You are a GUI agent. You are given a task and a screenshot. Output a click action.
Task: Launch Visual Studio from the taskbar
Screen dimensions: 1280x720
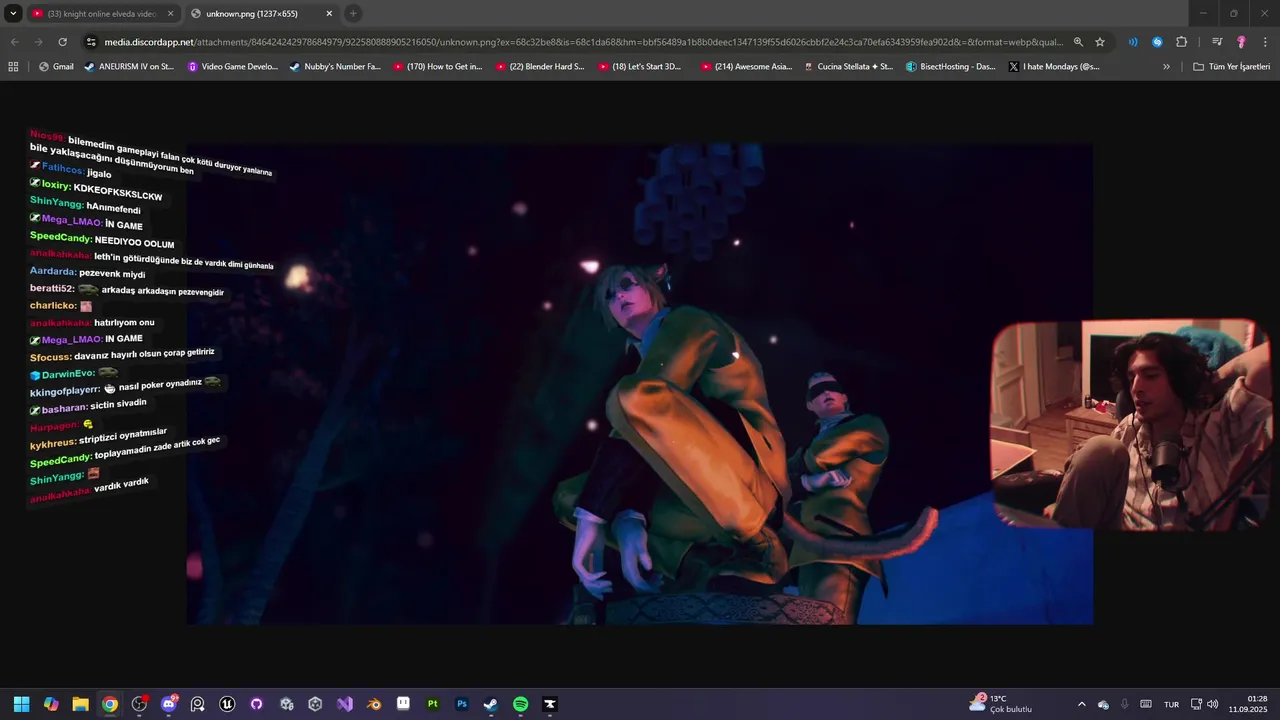click(345, 704)
